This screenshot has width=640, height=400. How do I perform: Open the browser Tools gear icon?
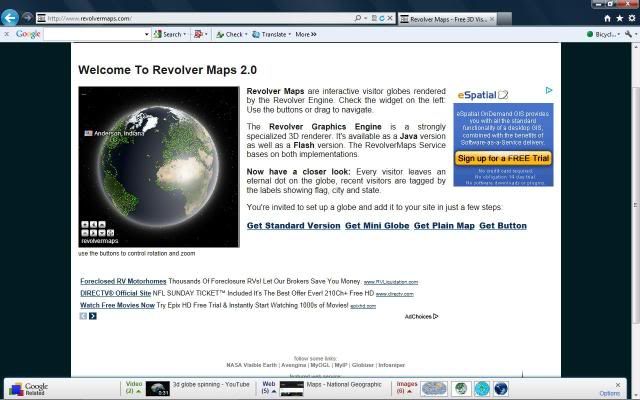pyautogui.click(x=632, y=18)
